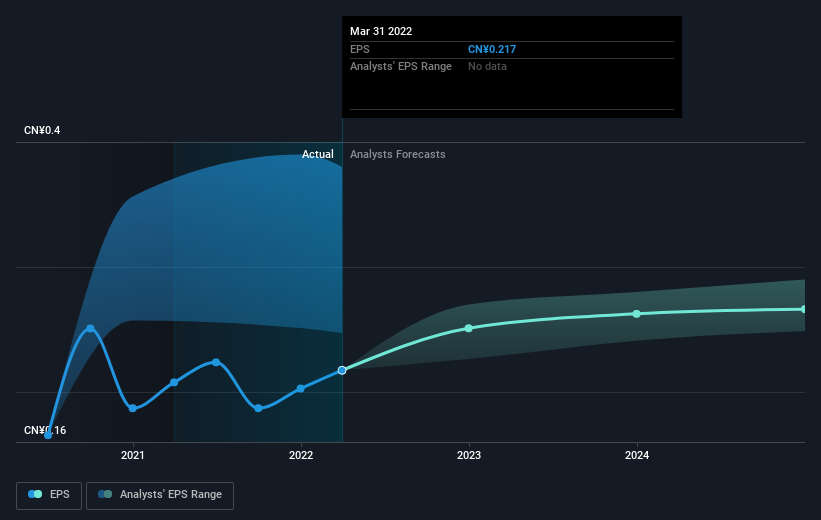
Task: Click the CN¥0.217 EPS value in tooltip
Action: [x=492, y=49]
